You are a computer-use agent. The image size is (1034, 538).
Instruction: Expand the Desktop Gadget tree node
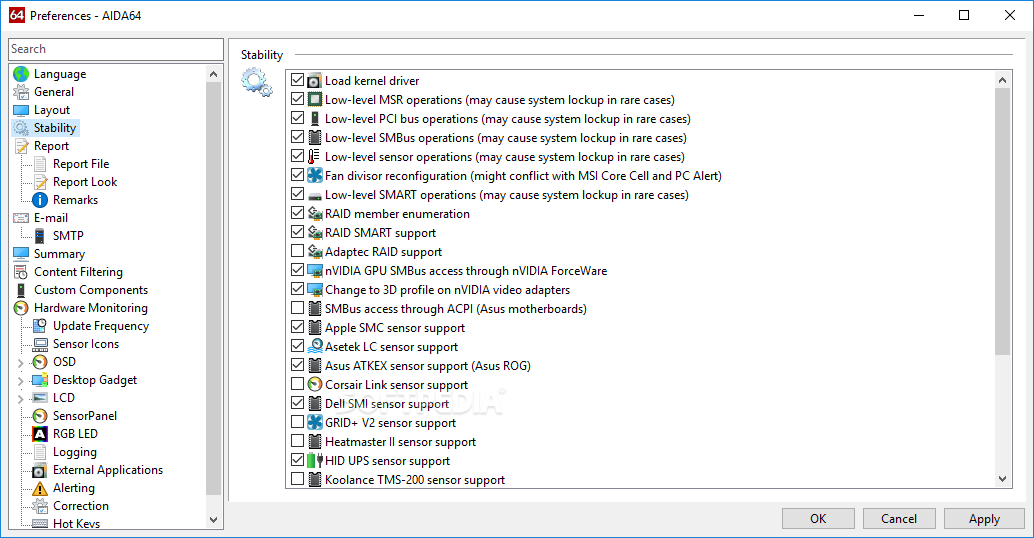pyautogui.click(x=20, y=380)
